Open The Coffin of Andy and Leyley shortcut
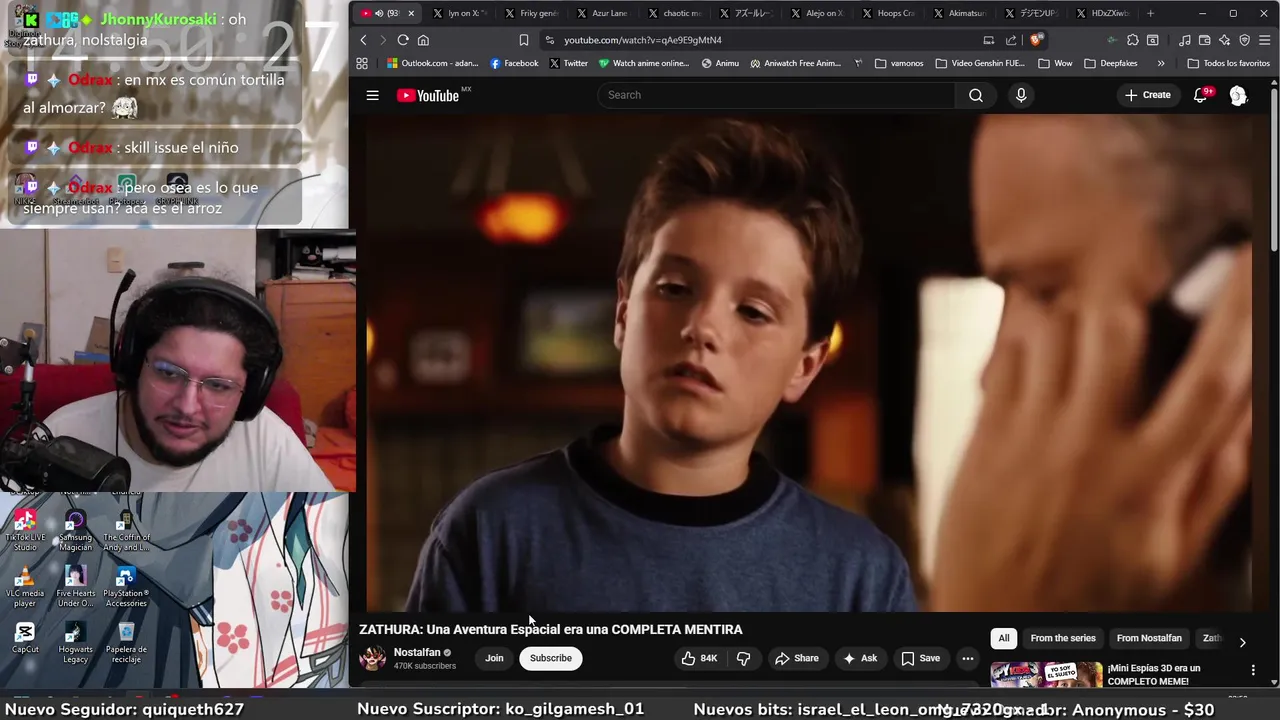This screenshot has height=720, width=1280. (x=126, y=531)
